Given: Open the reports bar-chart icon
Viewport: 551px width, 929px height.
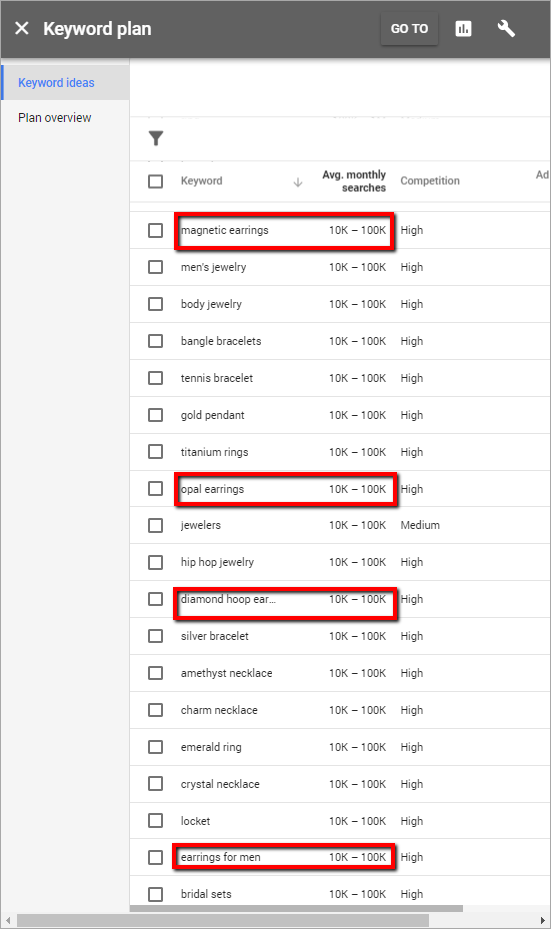Looking at the screenshot, I should coord(463,28).
